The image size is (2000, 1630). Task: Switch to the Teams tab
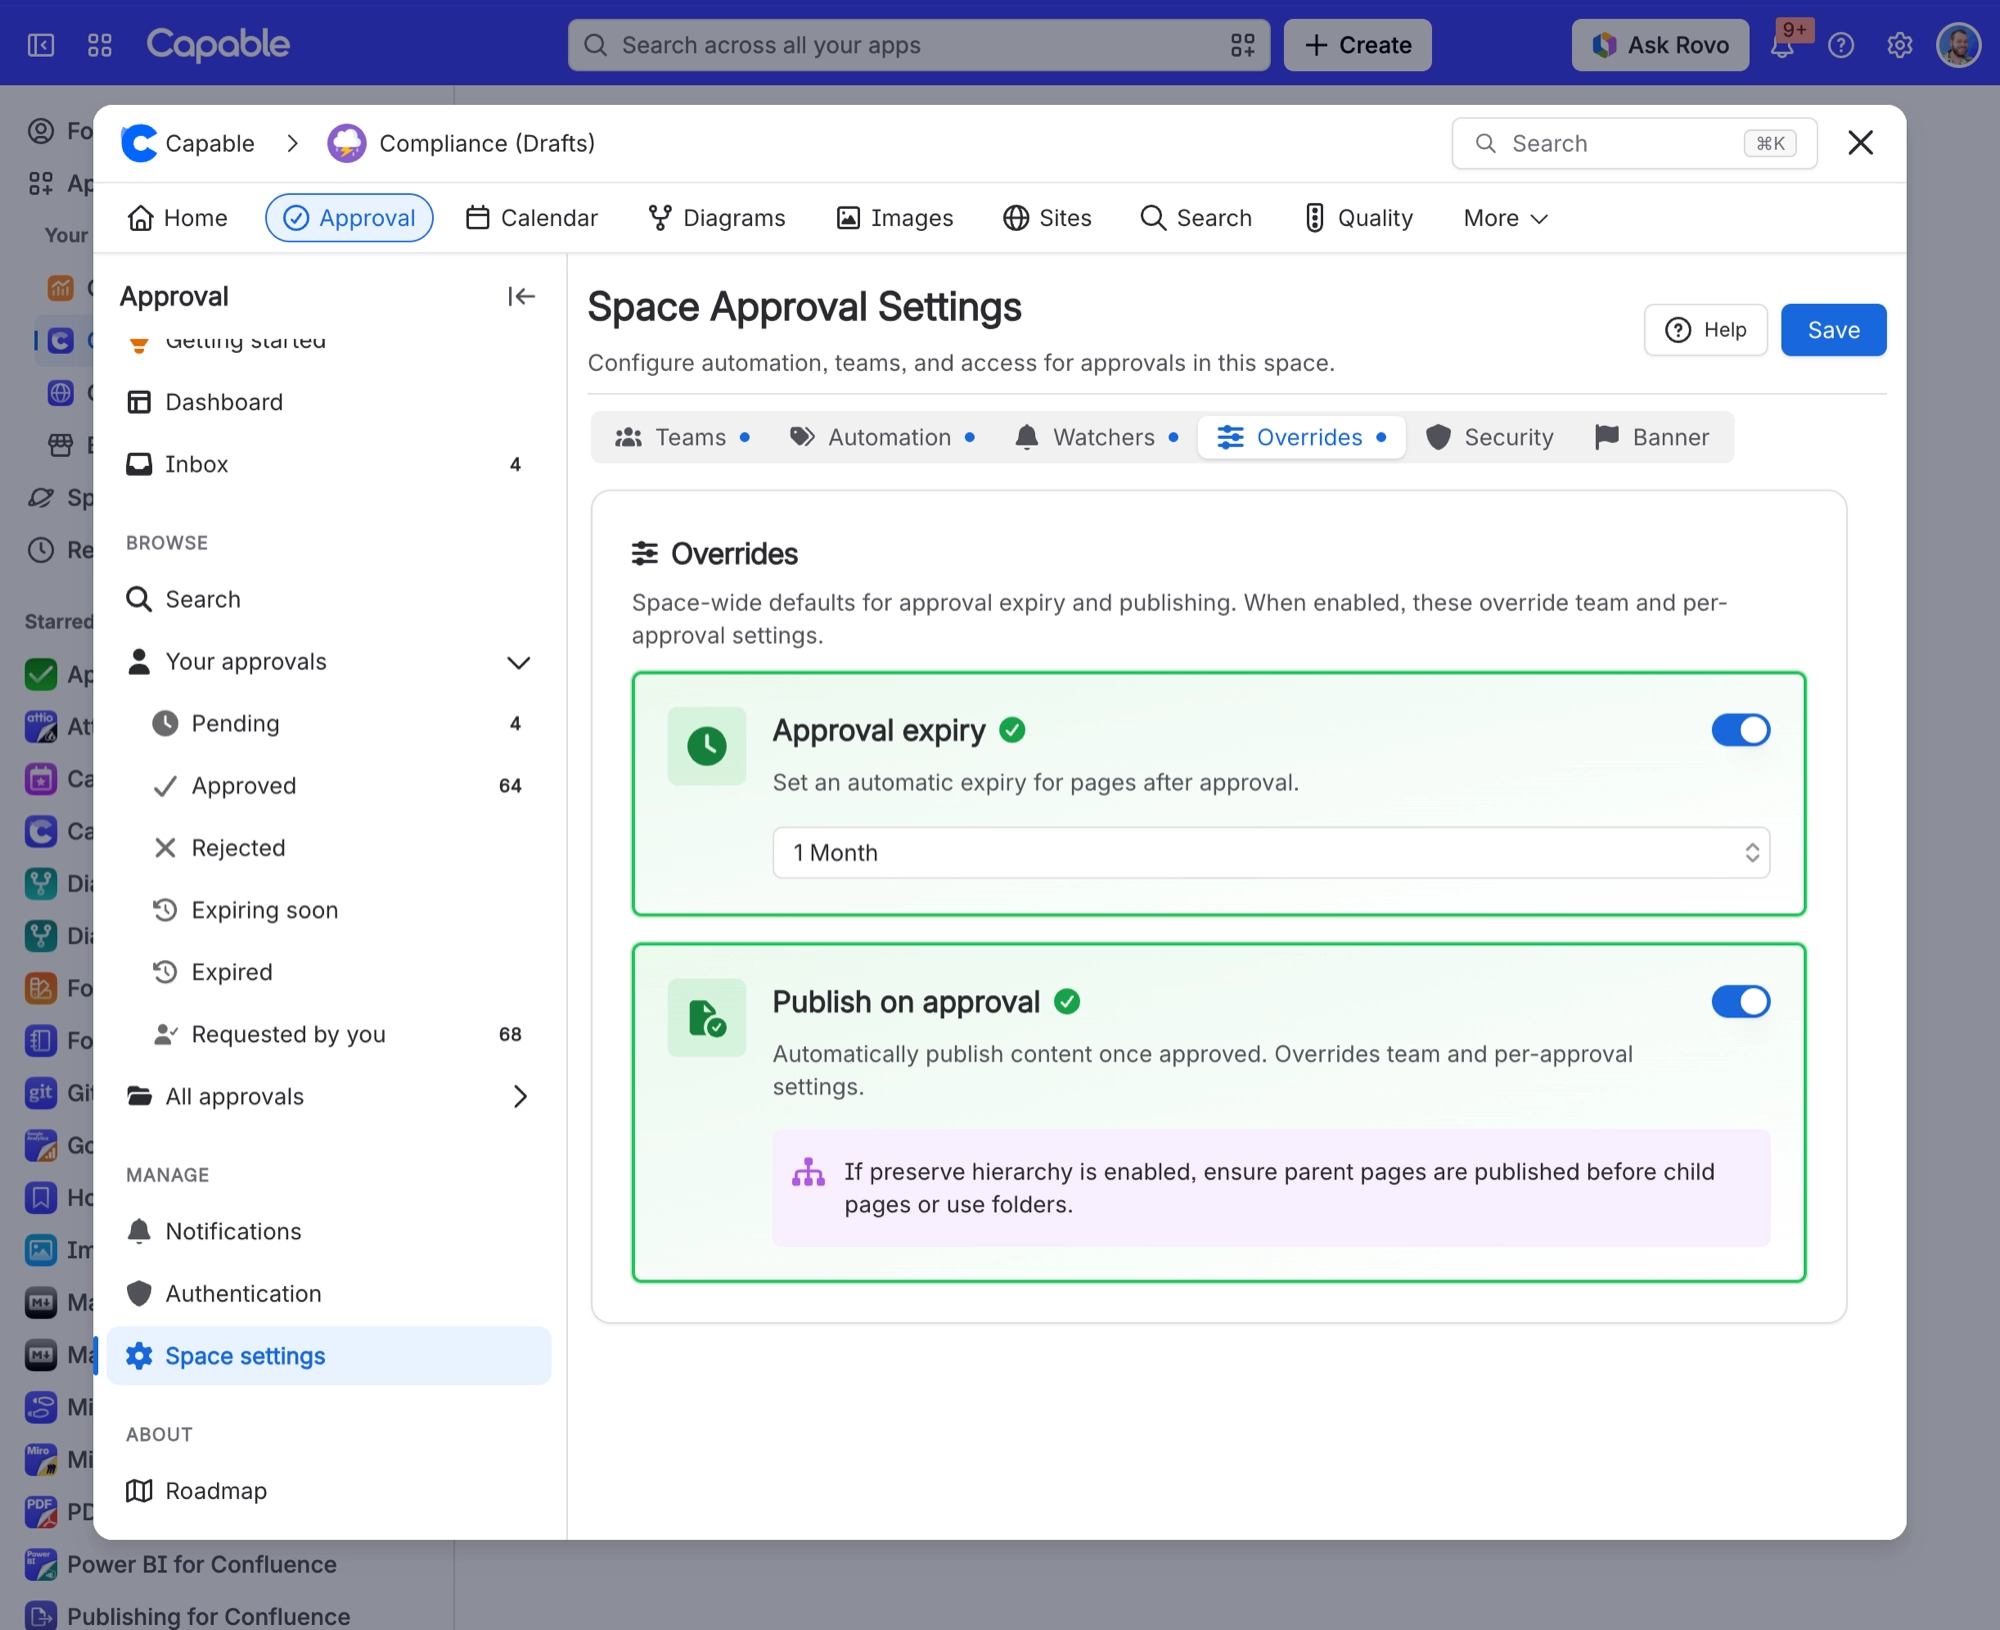tap(683, 437)
